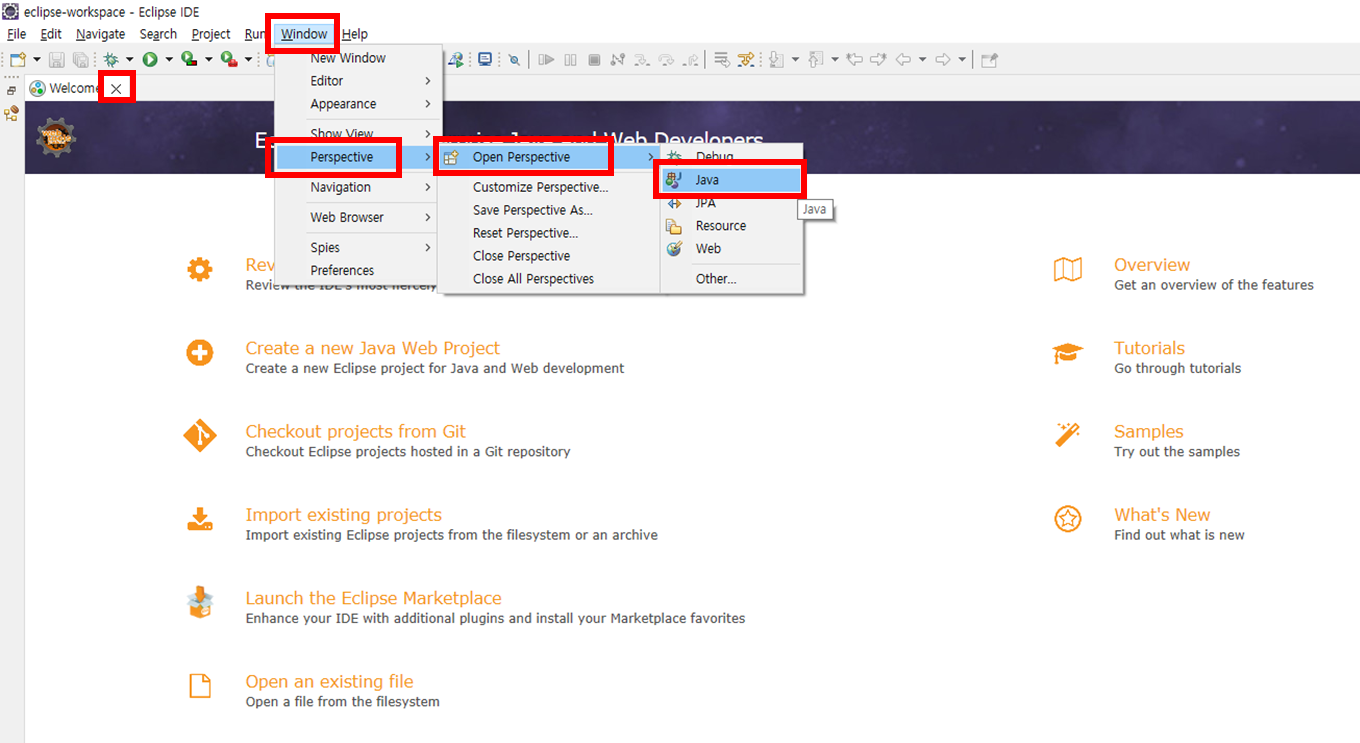This screenshot has height=743, width=1360.
Task: Open the Tutorials link
Action: tap(1149, 348)
